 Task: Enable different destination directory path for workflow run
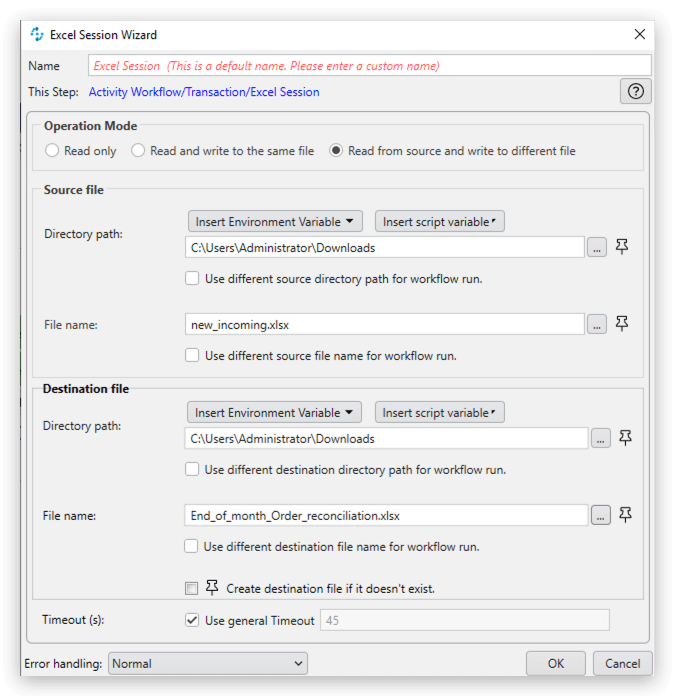tap(192, 470)
